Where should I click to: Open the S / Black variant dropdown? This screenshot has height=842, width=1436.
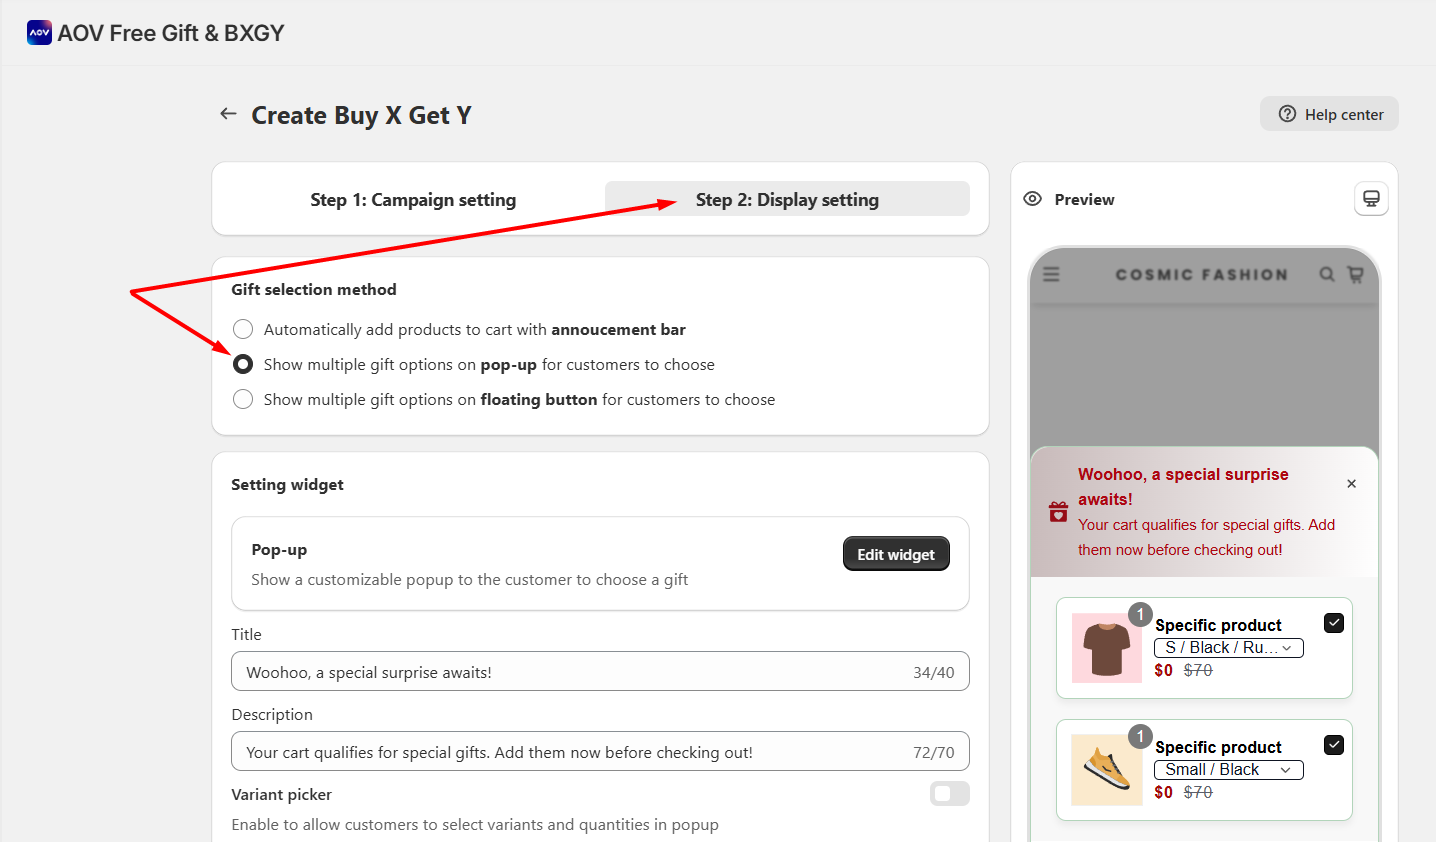[1228, 648]
